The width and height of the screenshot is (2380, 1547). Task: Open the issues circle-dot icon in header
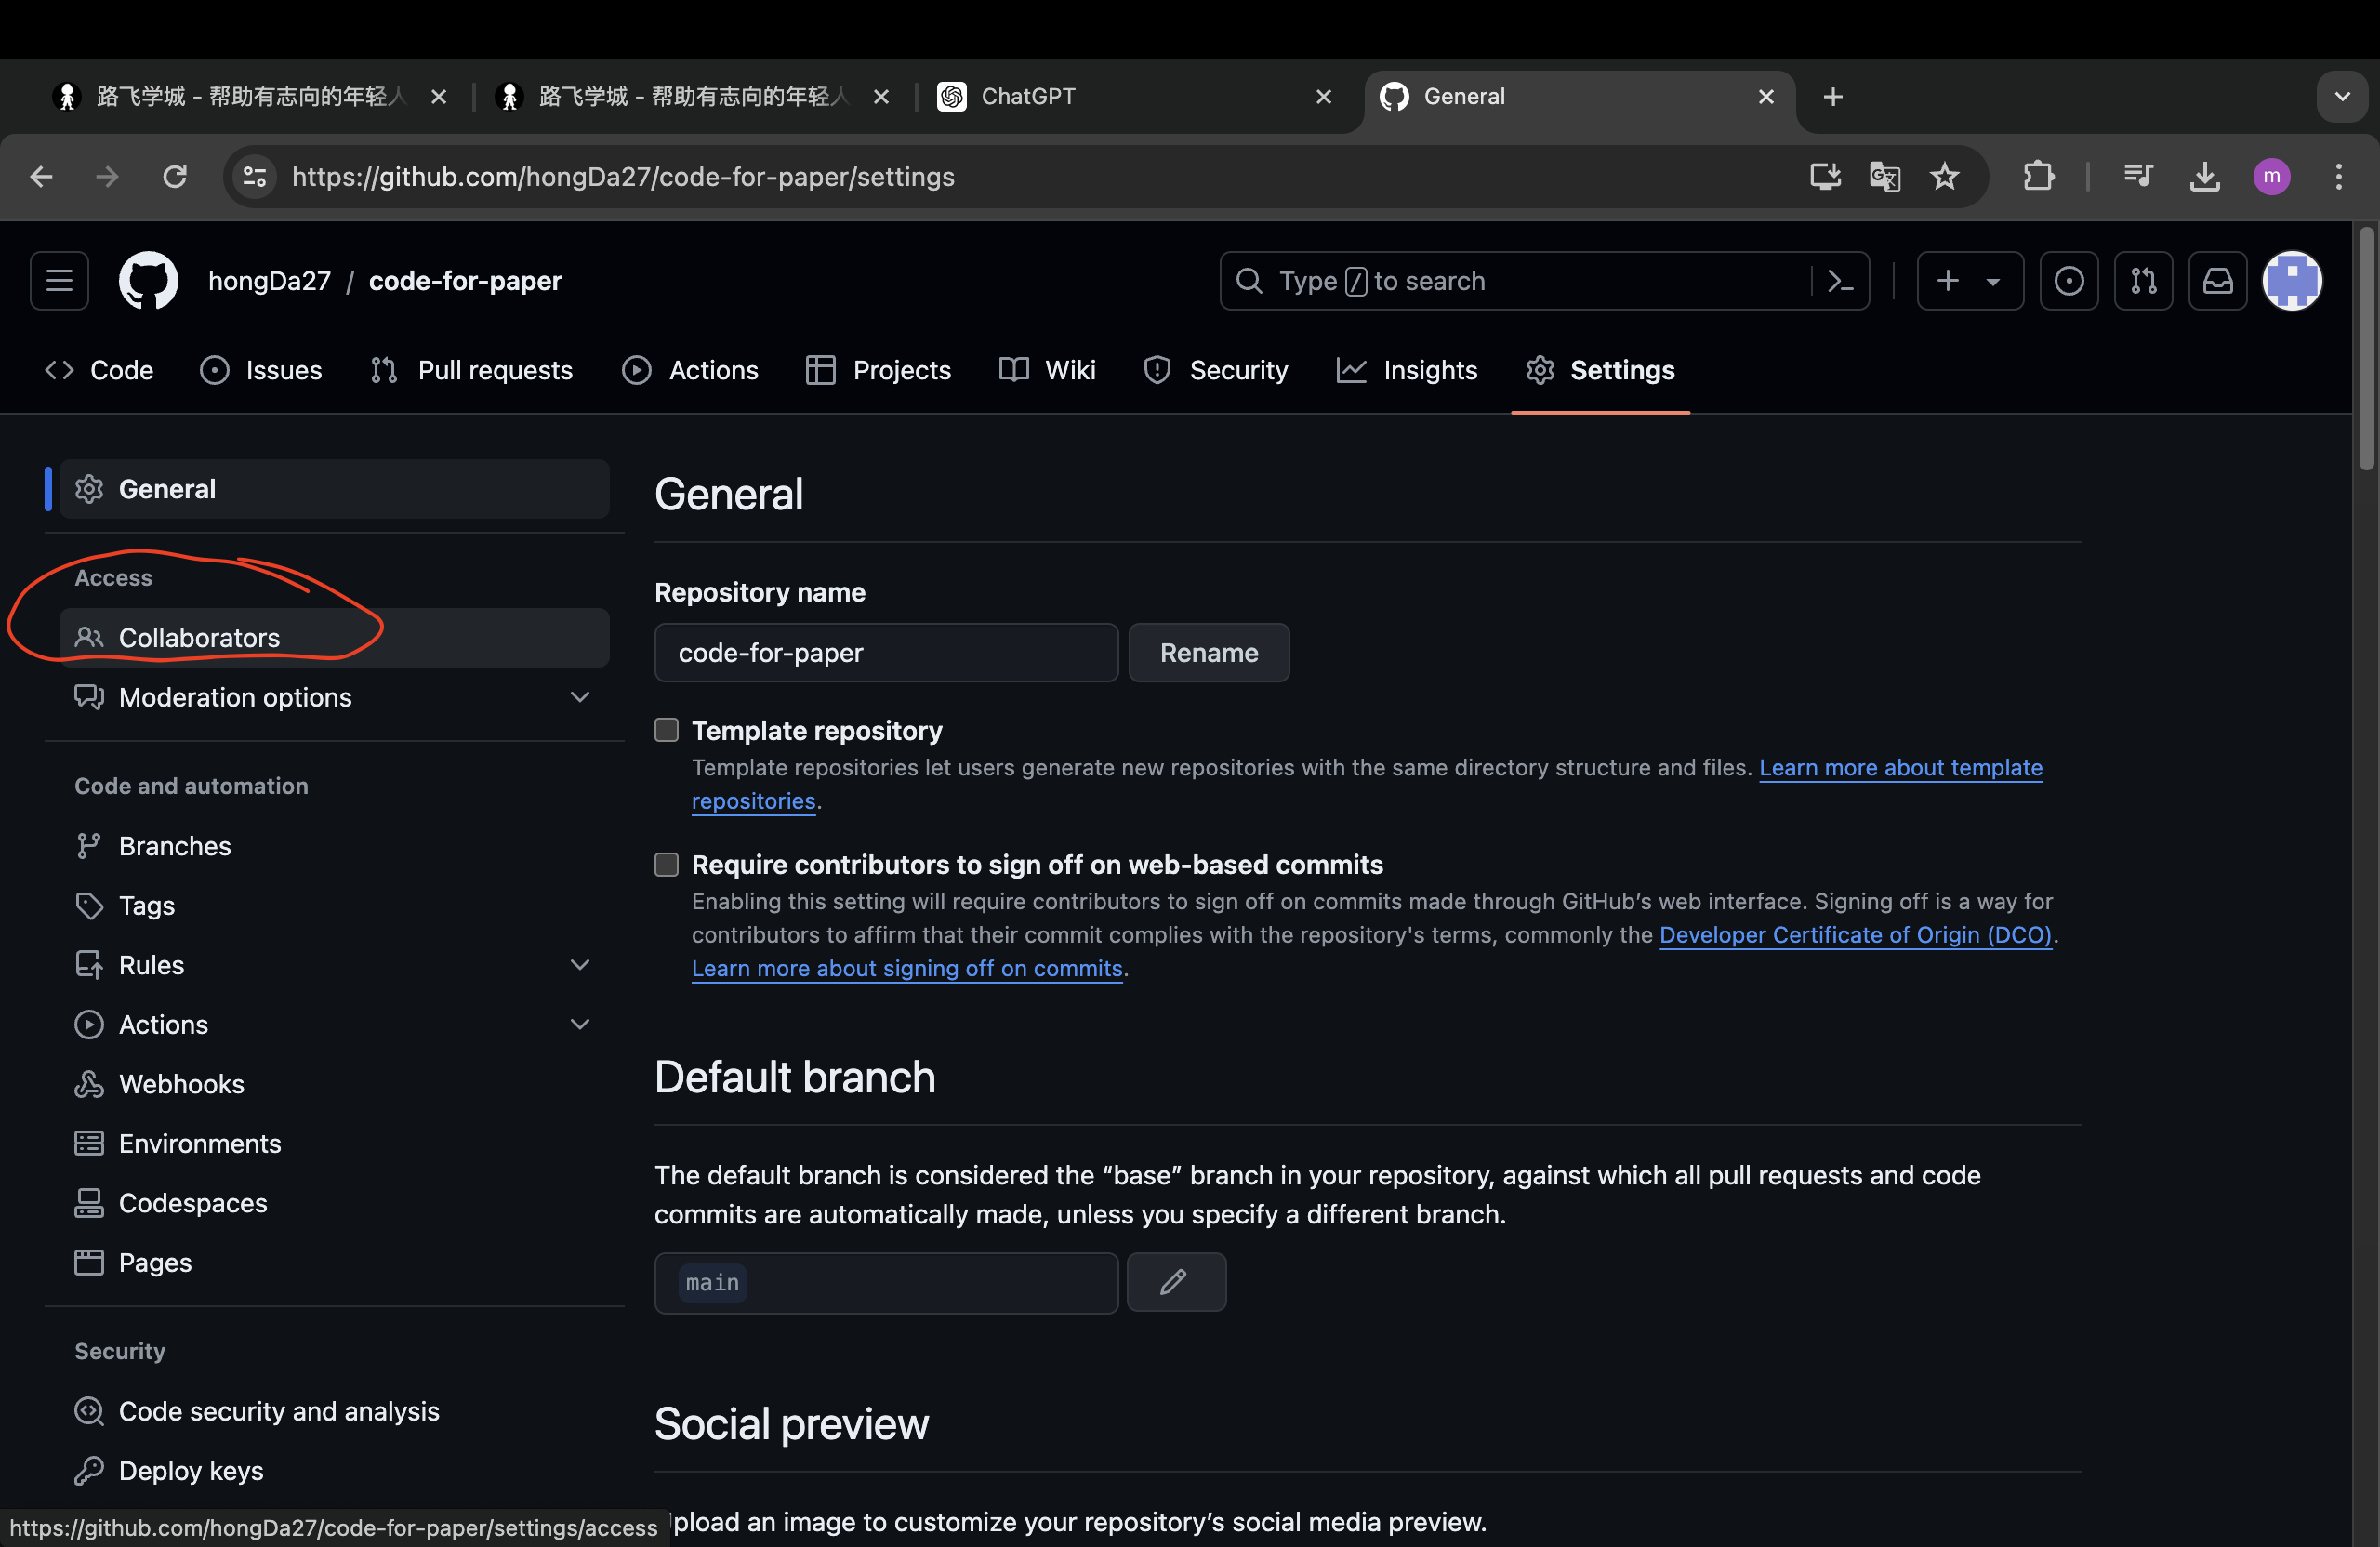point(2069,281)
